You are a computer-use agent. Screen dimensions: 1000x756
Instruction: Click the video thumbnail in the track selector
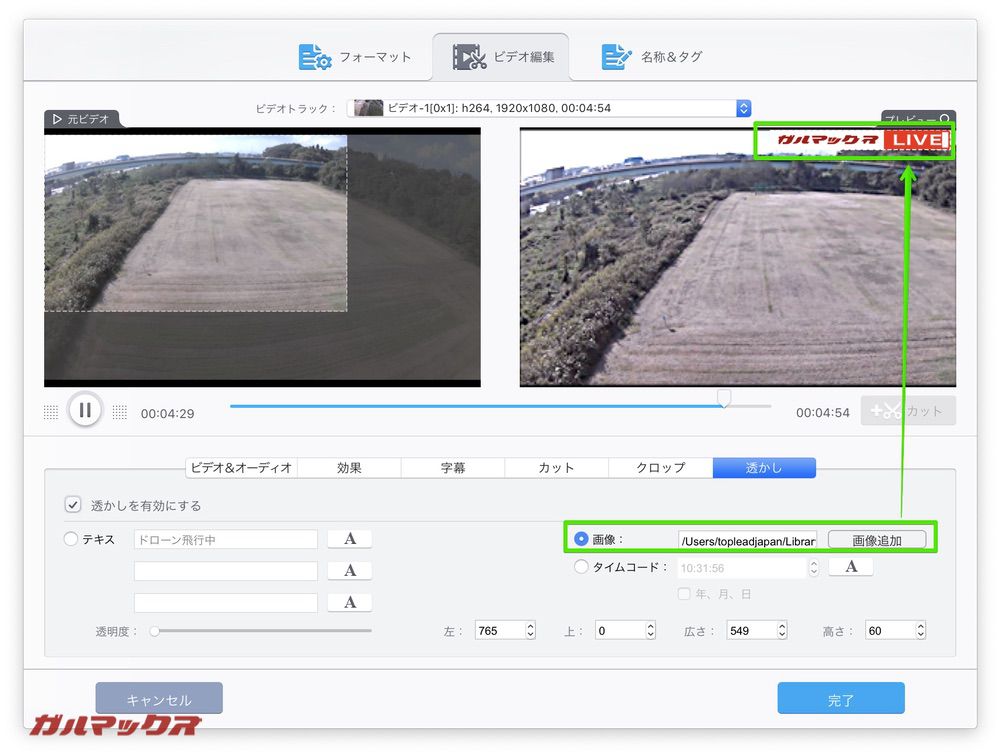click(368, 108)
